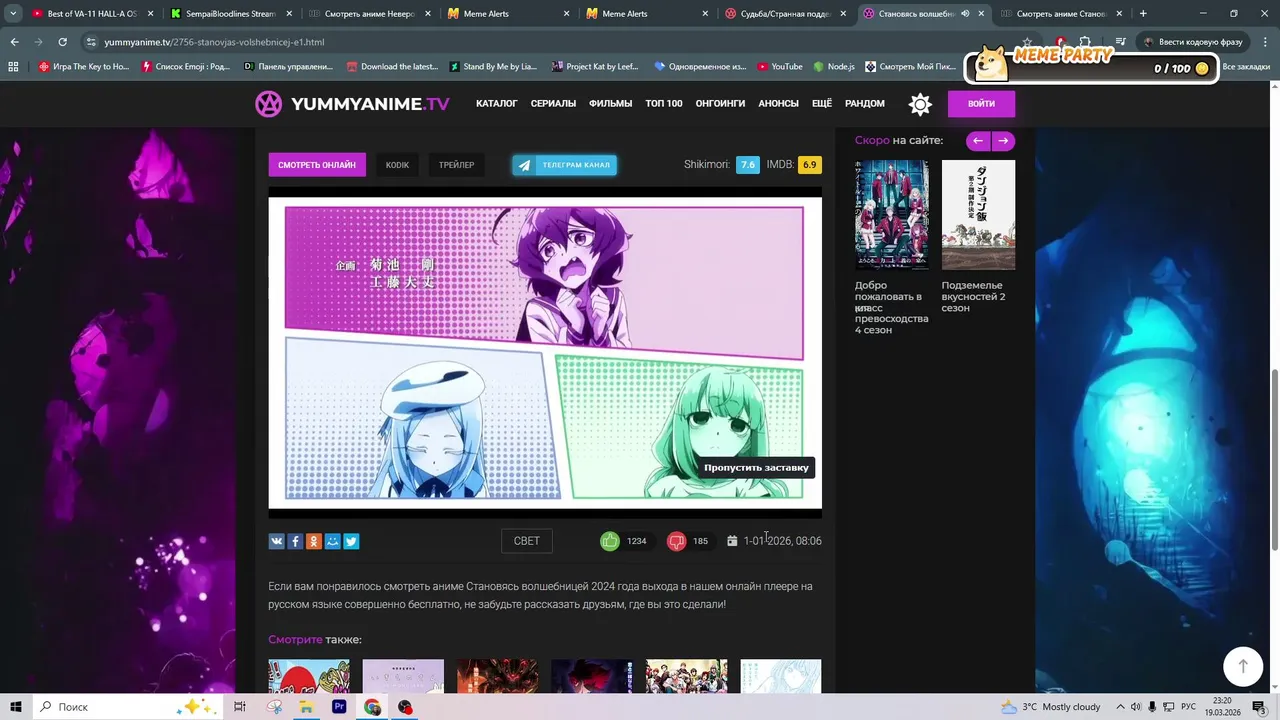
Task: Open the ОНГОИНГИ section
Action: tap(721, 104)
